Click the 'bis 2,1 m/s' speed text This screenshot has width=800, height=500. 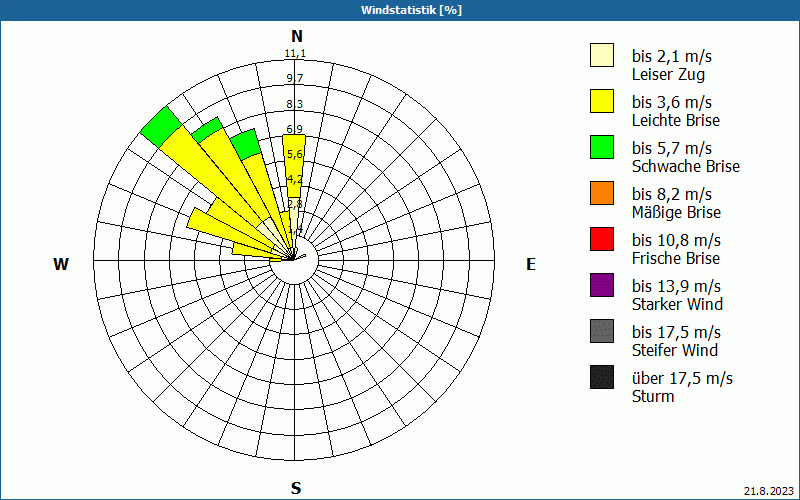(671, 56)
